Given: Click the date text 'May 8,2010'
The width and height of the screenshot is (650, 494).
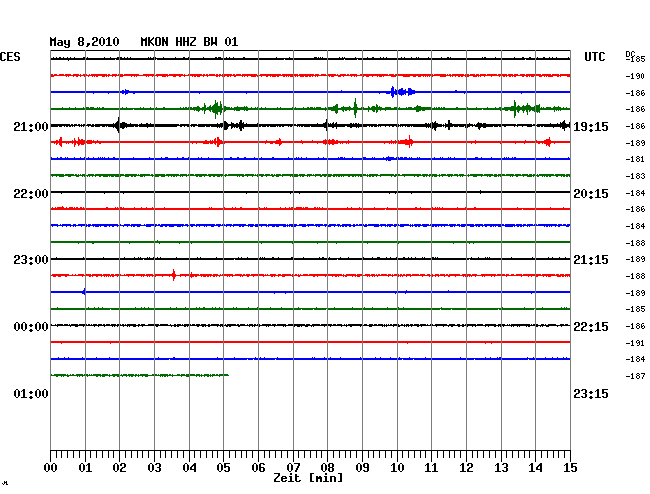Looking at the screenshot, I should pos(84,42).
